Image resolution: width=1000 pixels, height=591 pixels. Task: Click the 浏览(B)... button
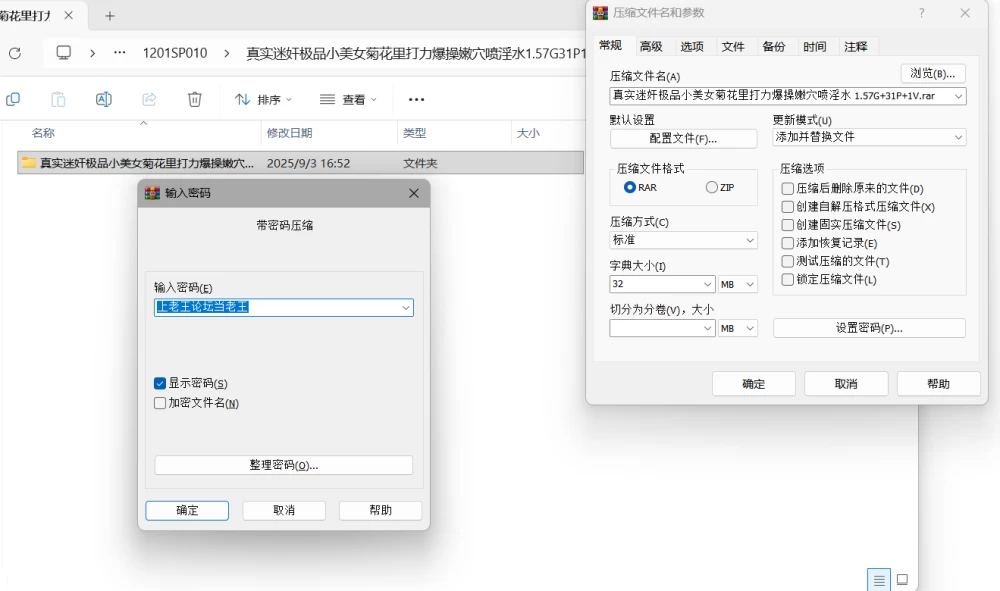pyautogui.click(x=933, y=73)
